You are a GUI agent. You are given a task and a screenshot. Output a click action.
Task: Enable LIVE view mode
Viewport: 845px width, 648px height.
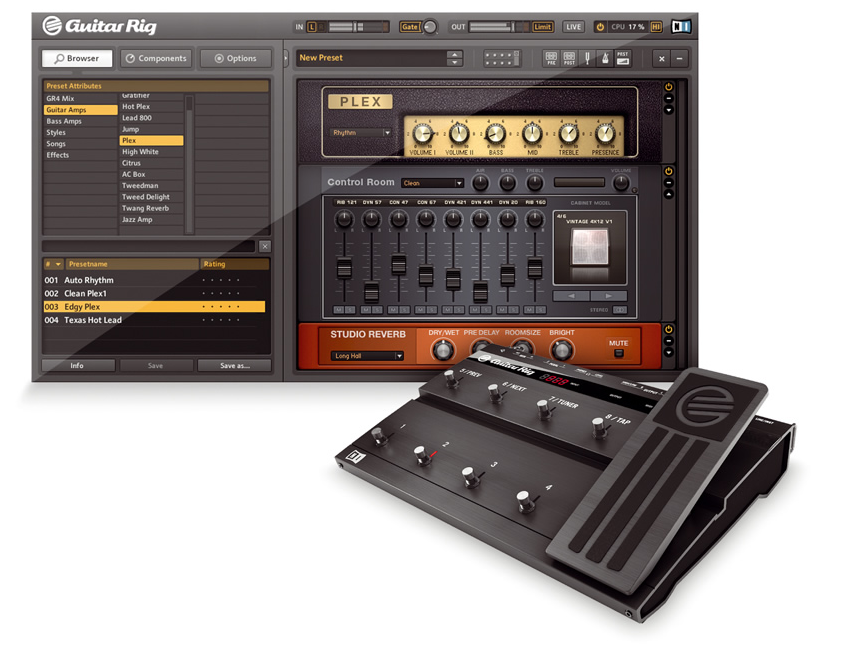click(573, 26)
